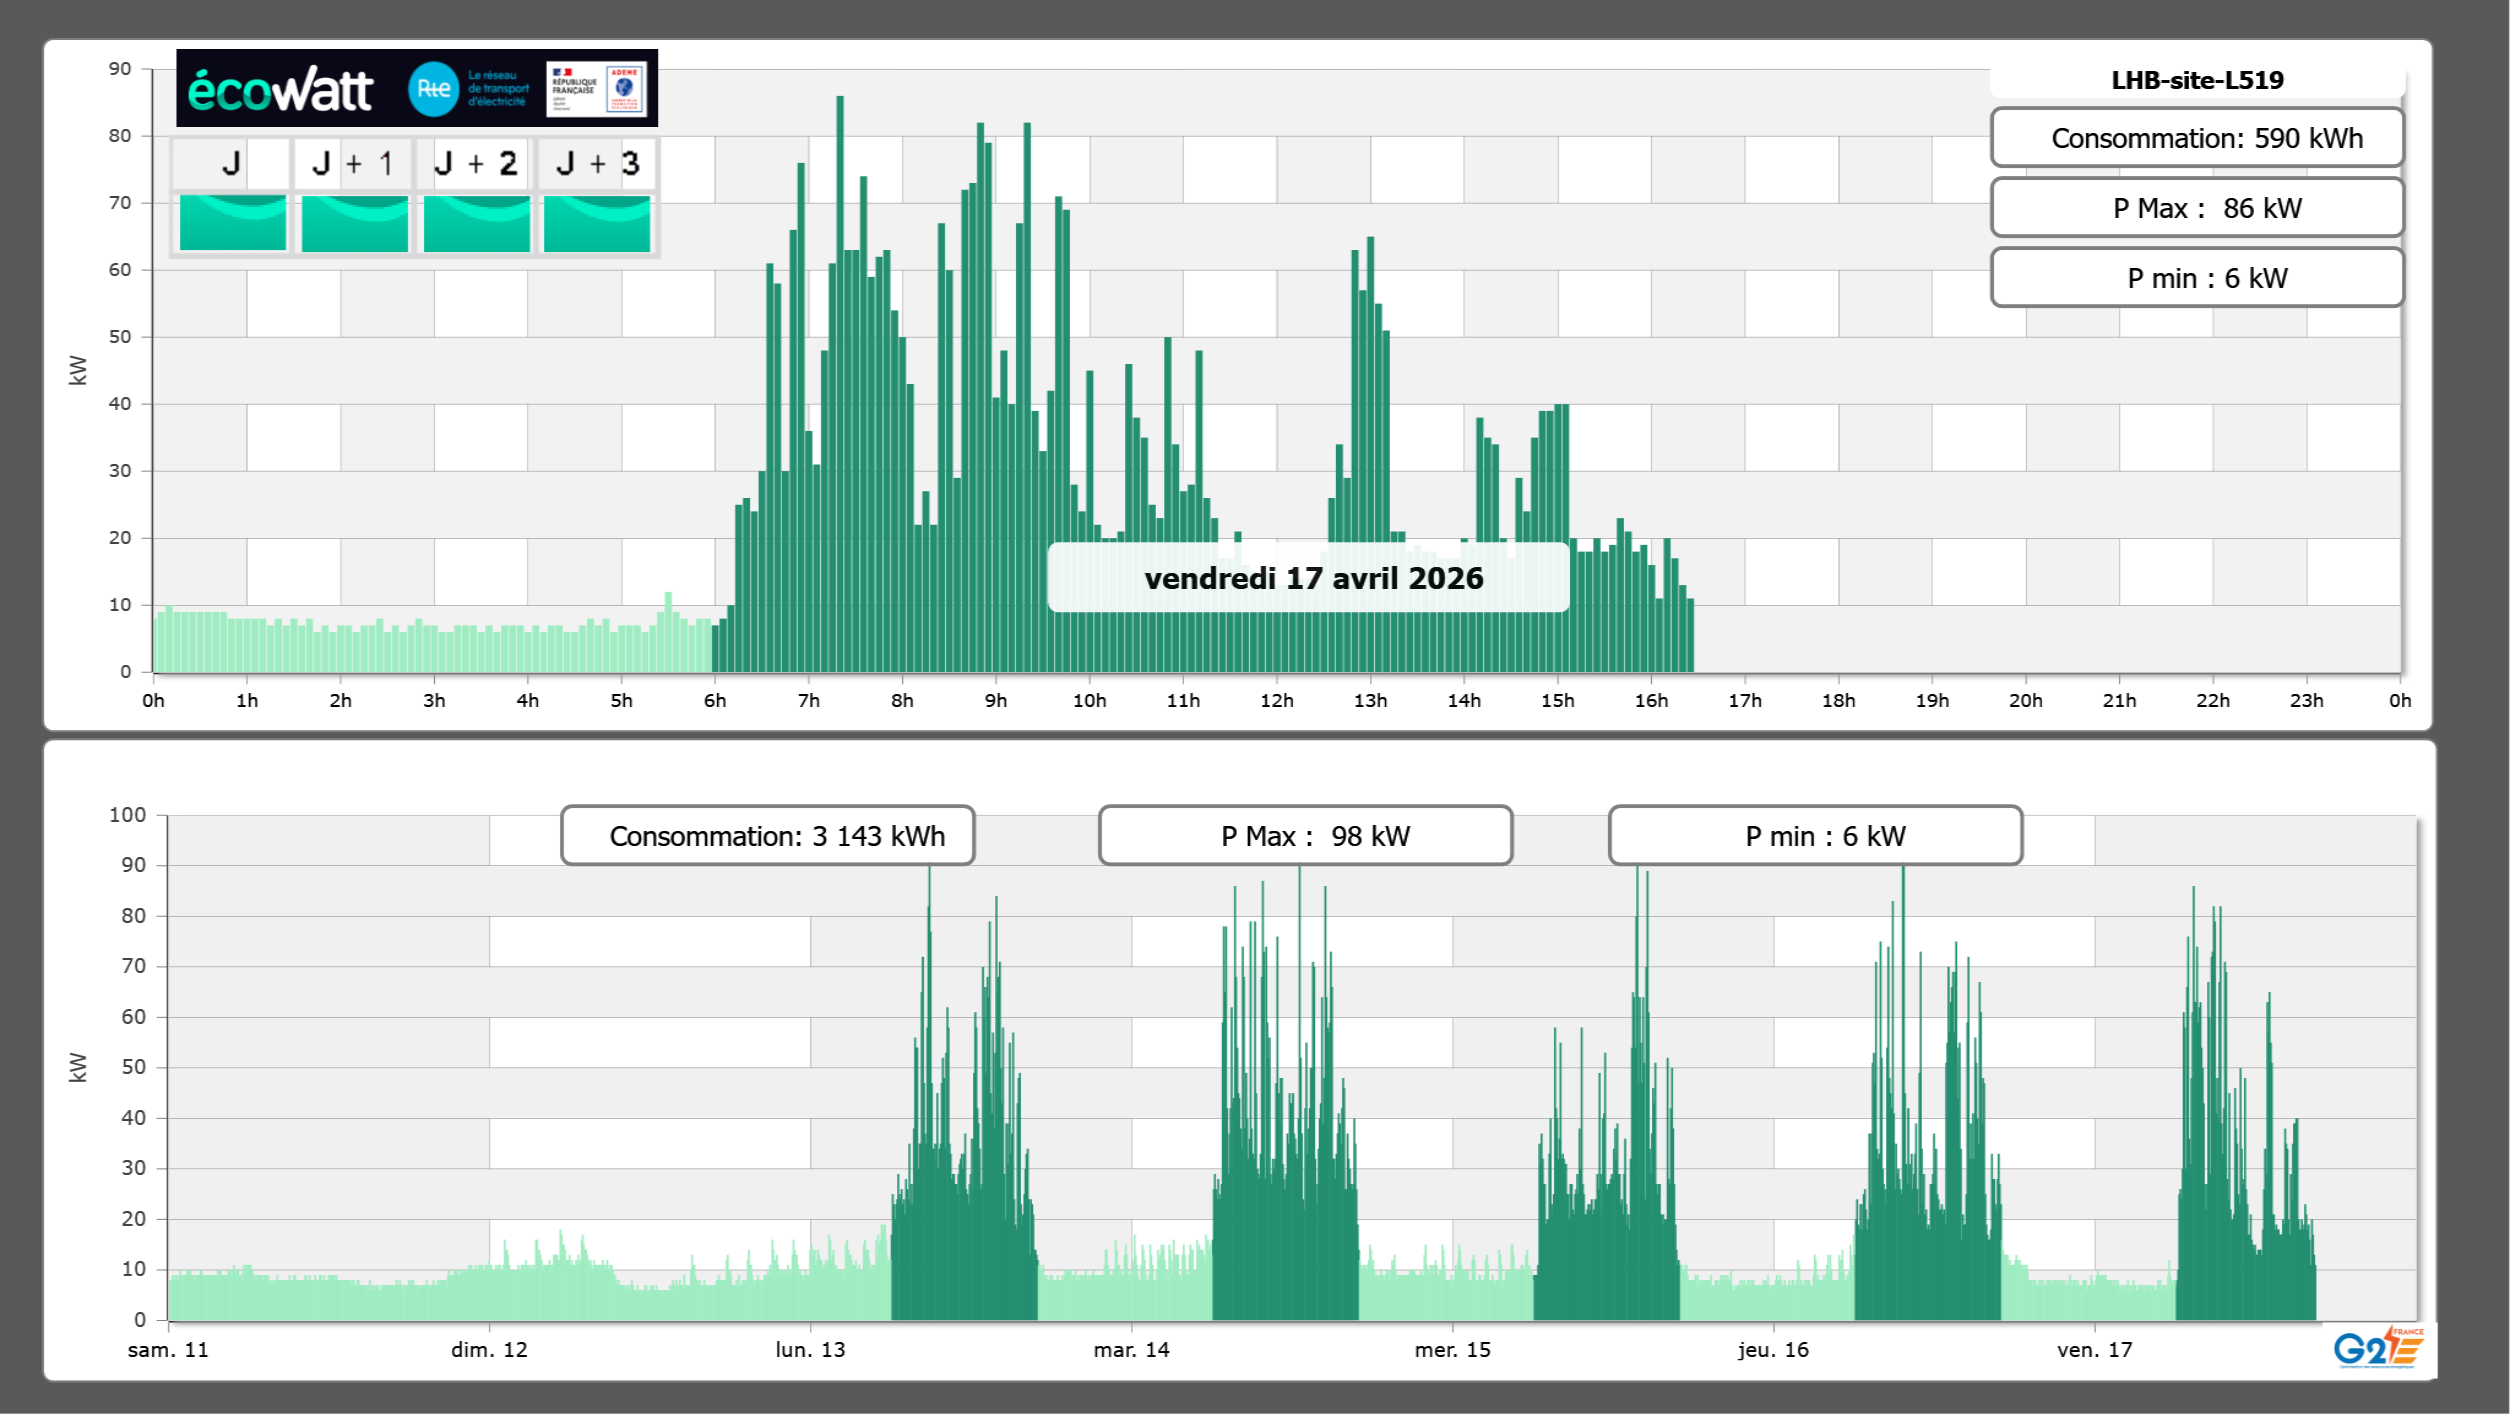Select the J + 3 forecast tab
The width and height of the screenshot is (2511, 1415).
[x=597, y=163]
